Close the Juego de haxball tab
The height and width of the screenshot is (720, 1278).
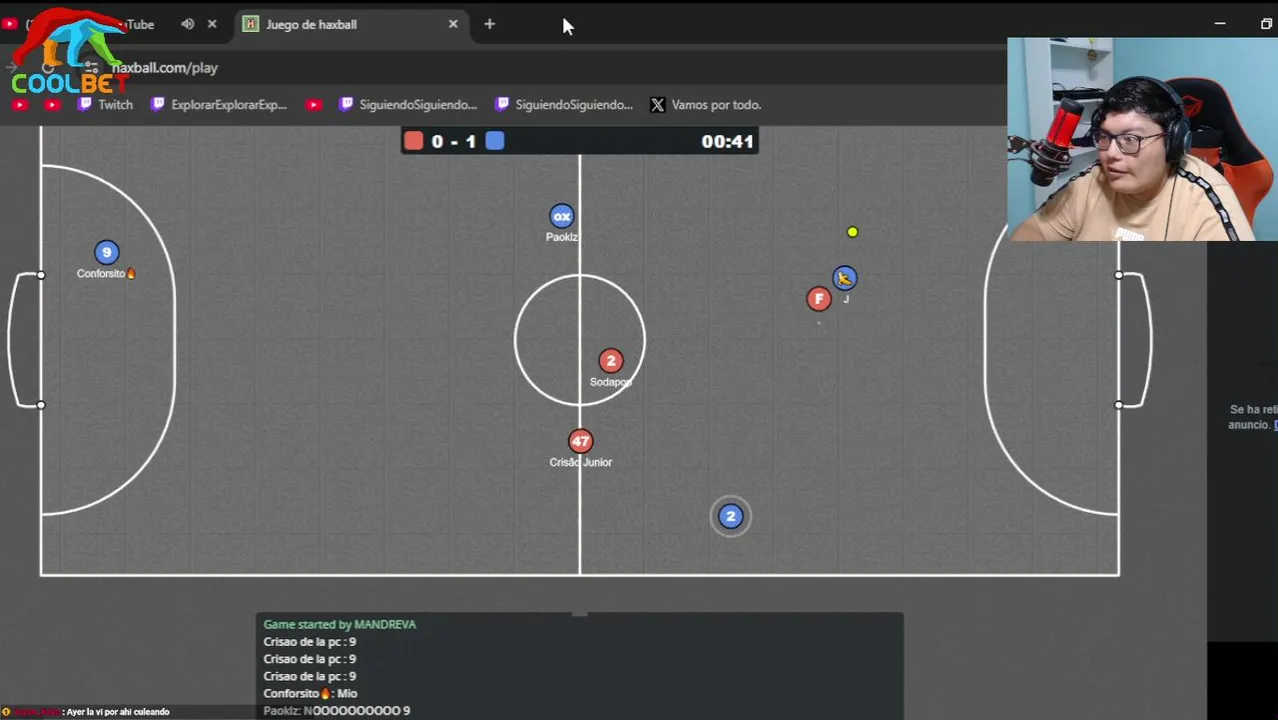coord(453,24)
